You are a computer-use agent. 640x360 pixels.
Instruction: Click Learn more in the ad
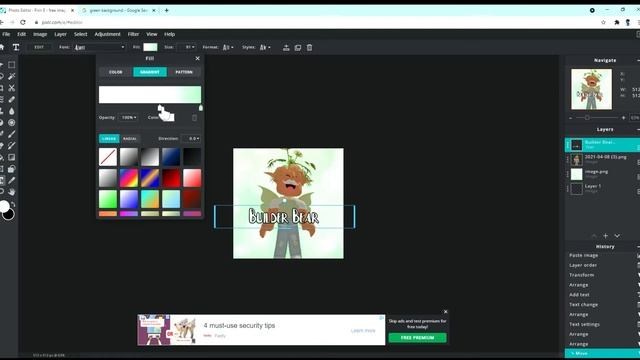pyautogui.click(x=363, y=330)
